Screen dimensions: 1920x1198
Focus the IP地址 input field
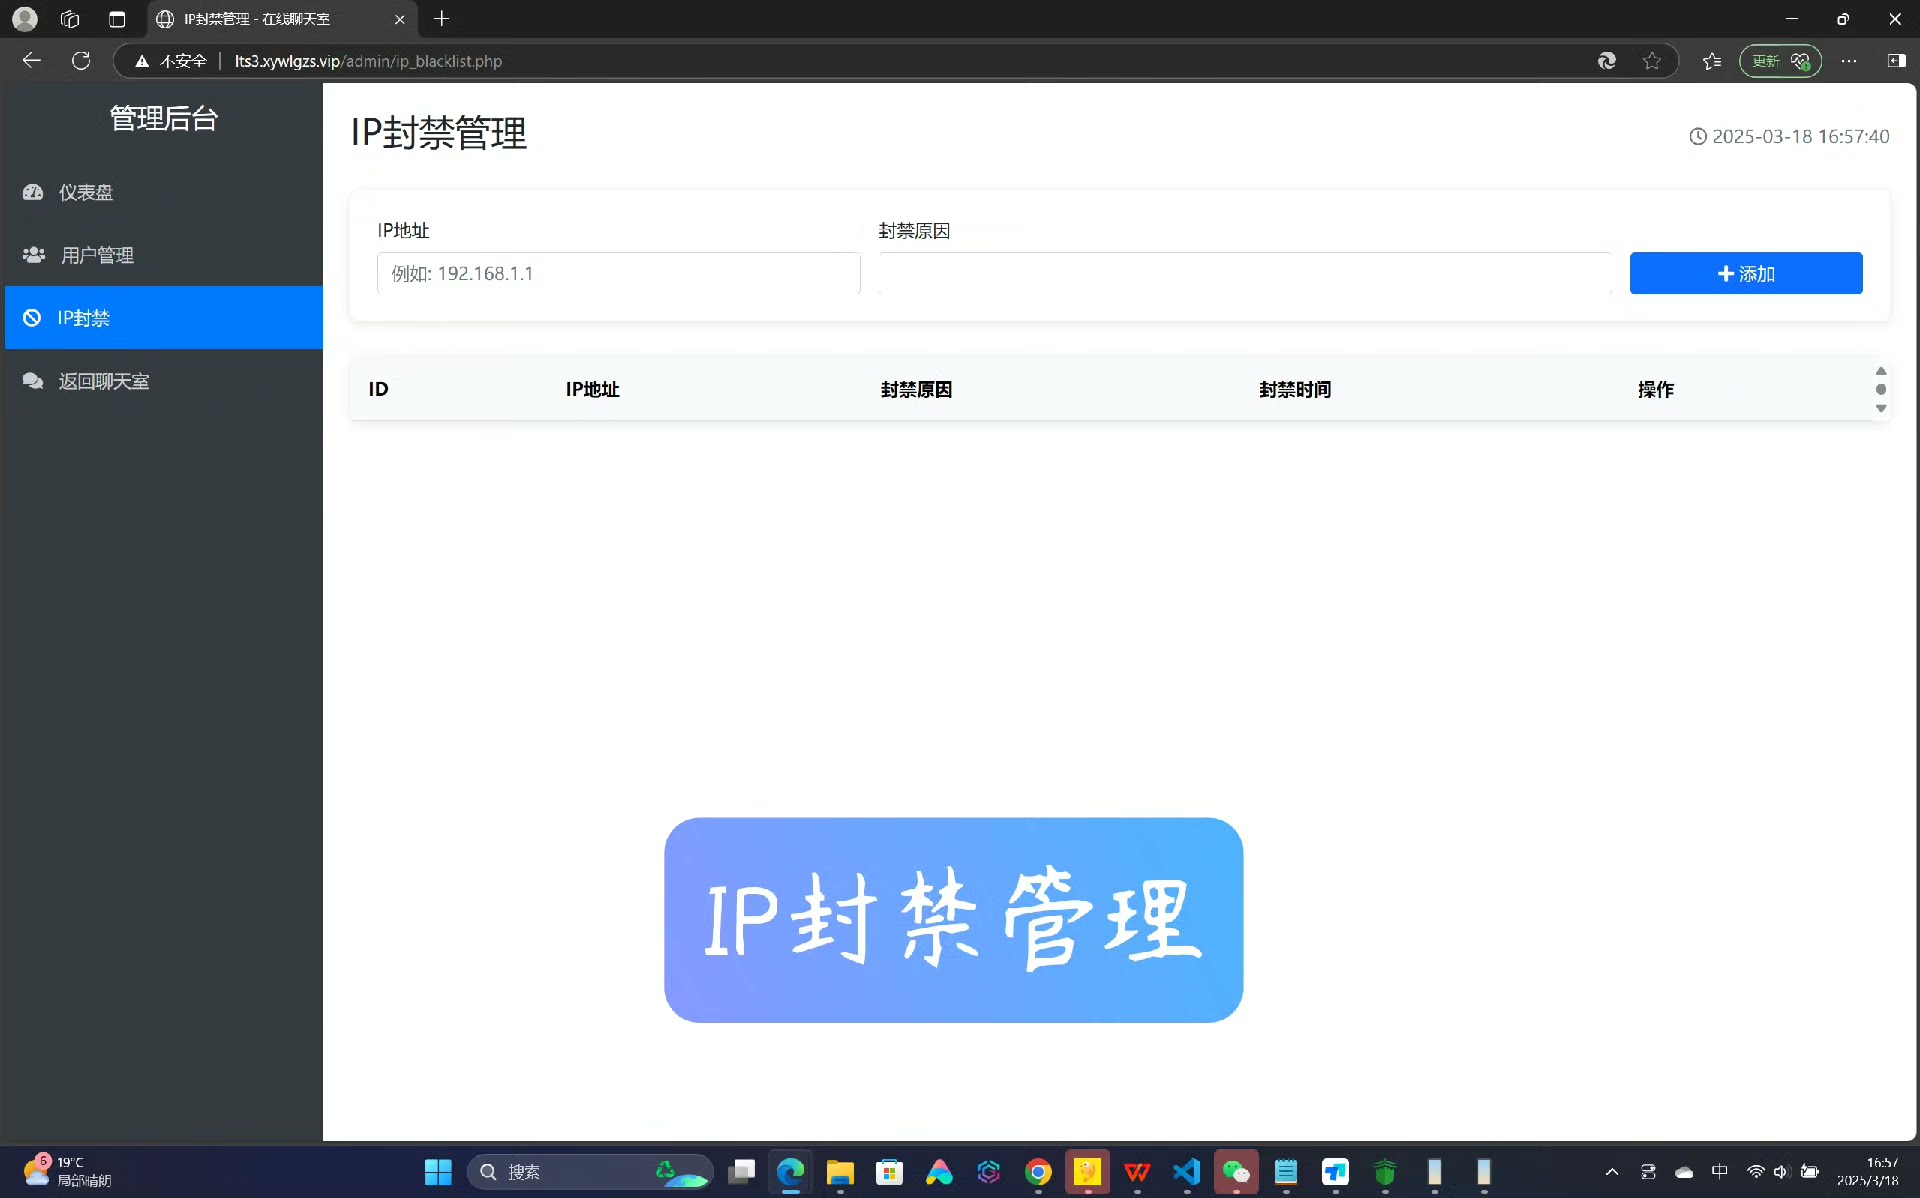coord(618,273)
